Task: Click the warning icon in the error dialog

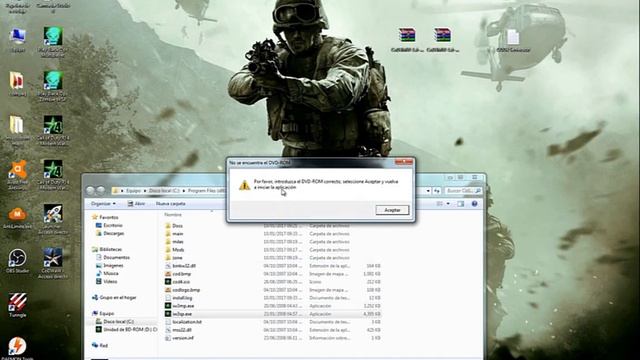Action: pyautogui.click(x=244, y=185)
